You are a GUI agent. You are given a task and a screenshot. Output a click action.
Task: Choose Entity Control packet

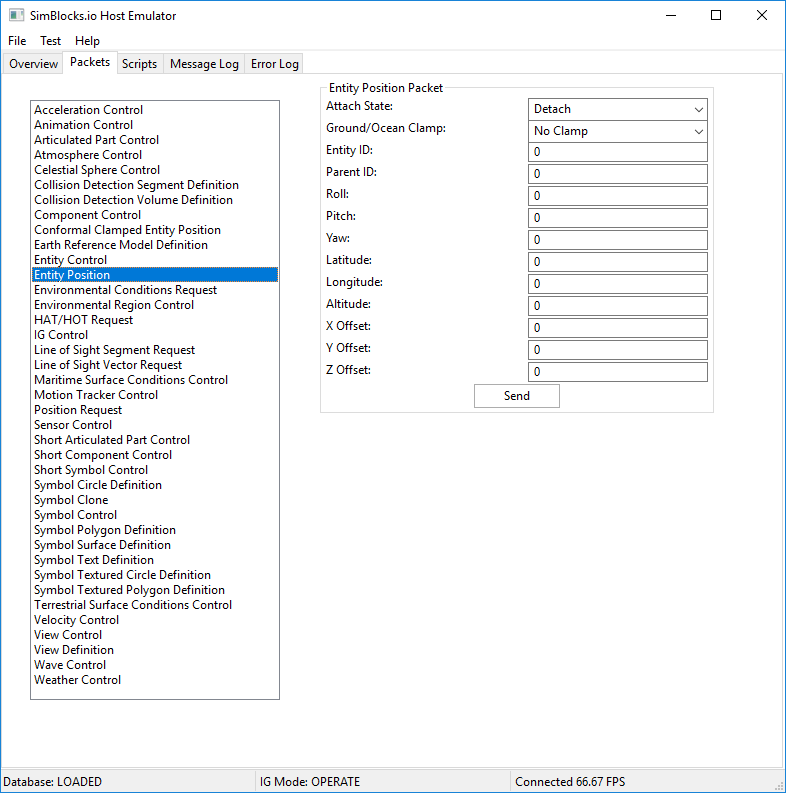[x=155, y=260]
